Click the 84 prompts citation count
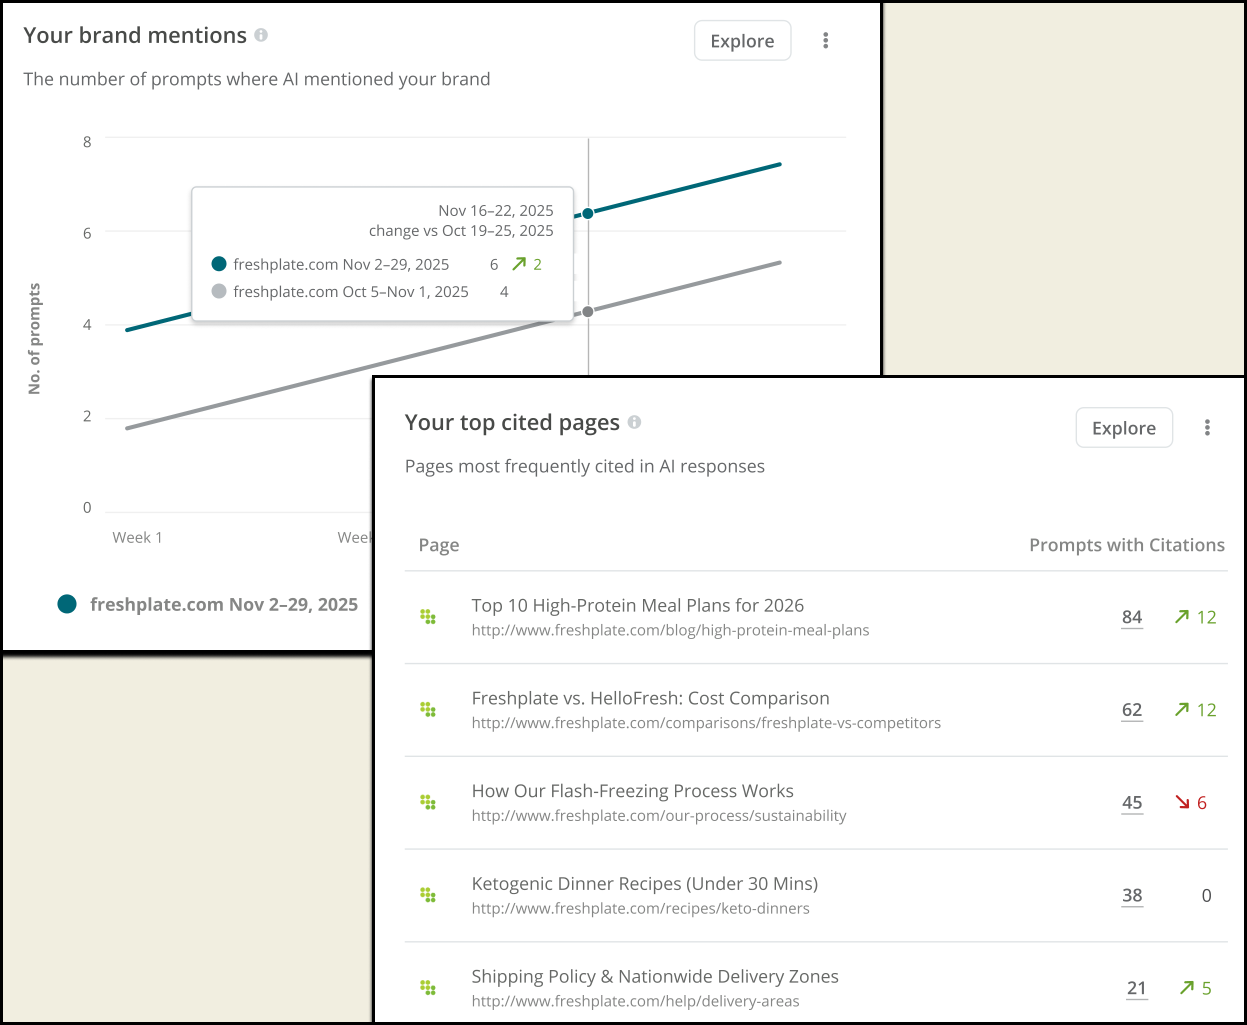Image resolution: width=1247 pixels, height=1025 pixels. [1132, 617]
